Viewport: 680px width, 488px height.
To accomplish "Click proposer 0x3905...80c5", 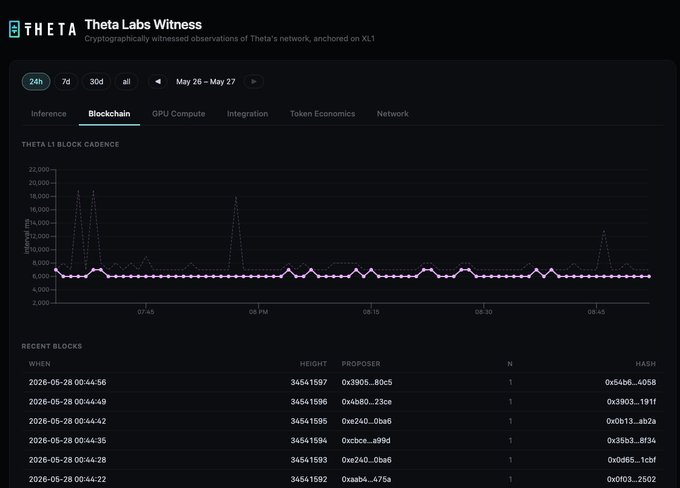I will (x=367, y=382).
